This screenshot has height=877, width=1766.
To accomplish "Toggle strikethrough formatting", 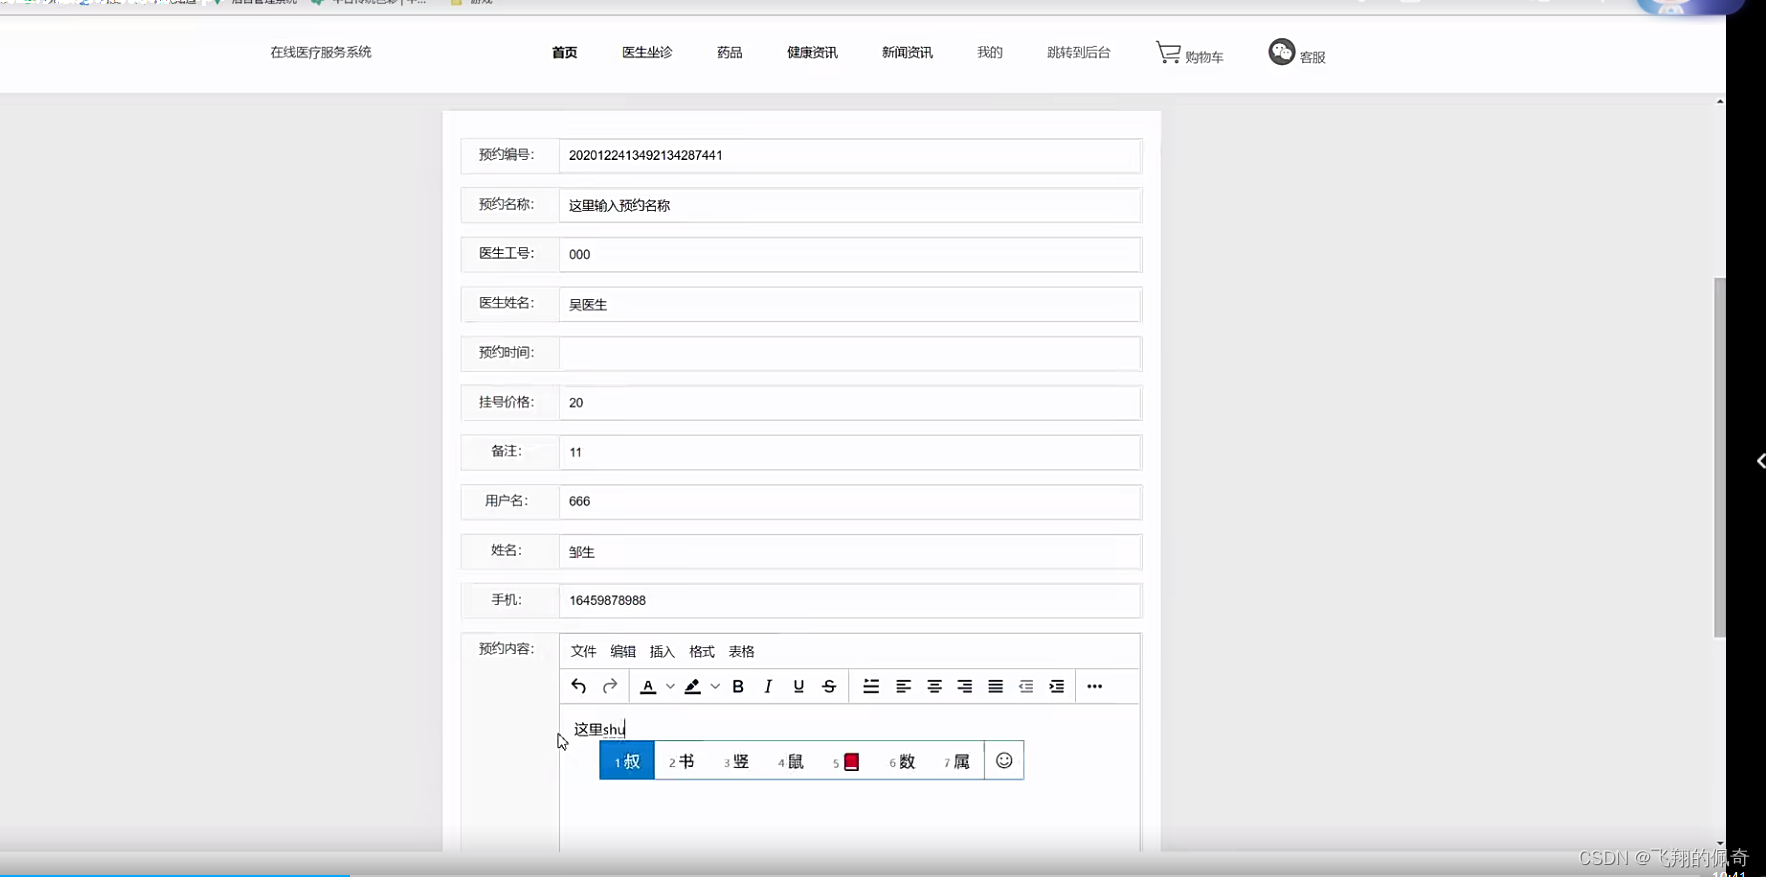I will coord(829,686).
